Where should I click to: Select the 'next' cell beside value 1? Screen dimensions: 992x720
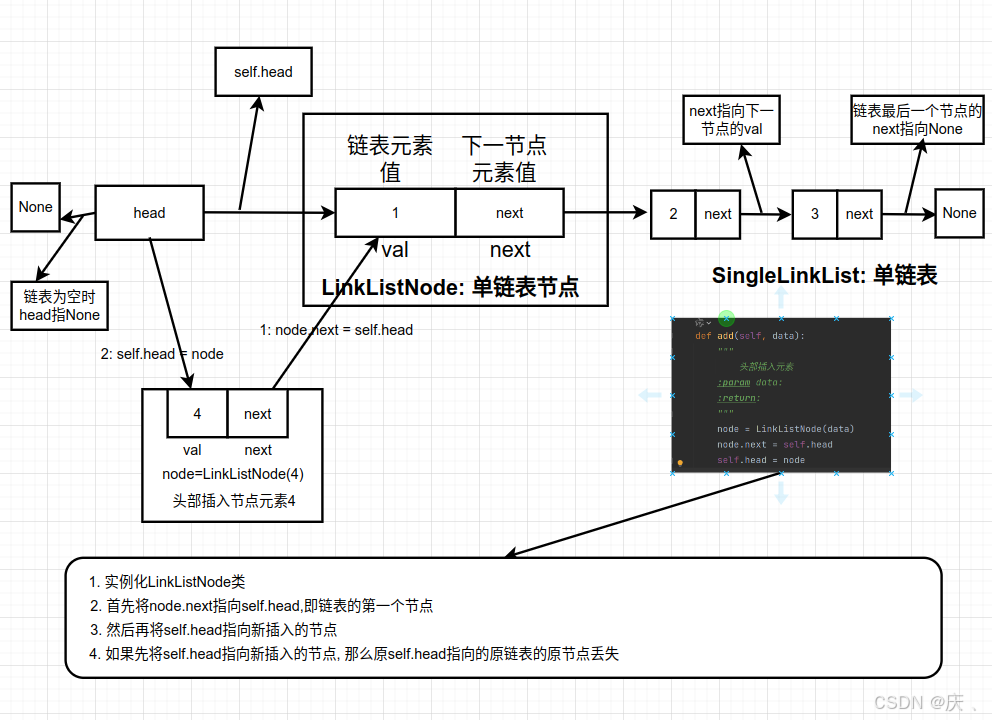tap(509, 213)
